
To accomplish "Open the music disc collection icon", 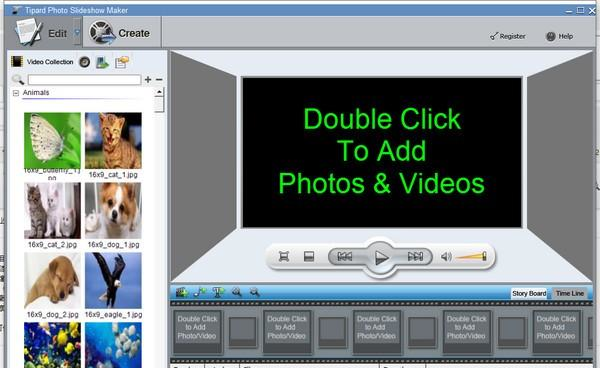I will click(85, 62).
